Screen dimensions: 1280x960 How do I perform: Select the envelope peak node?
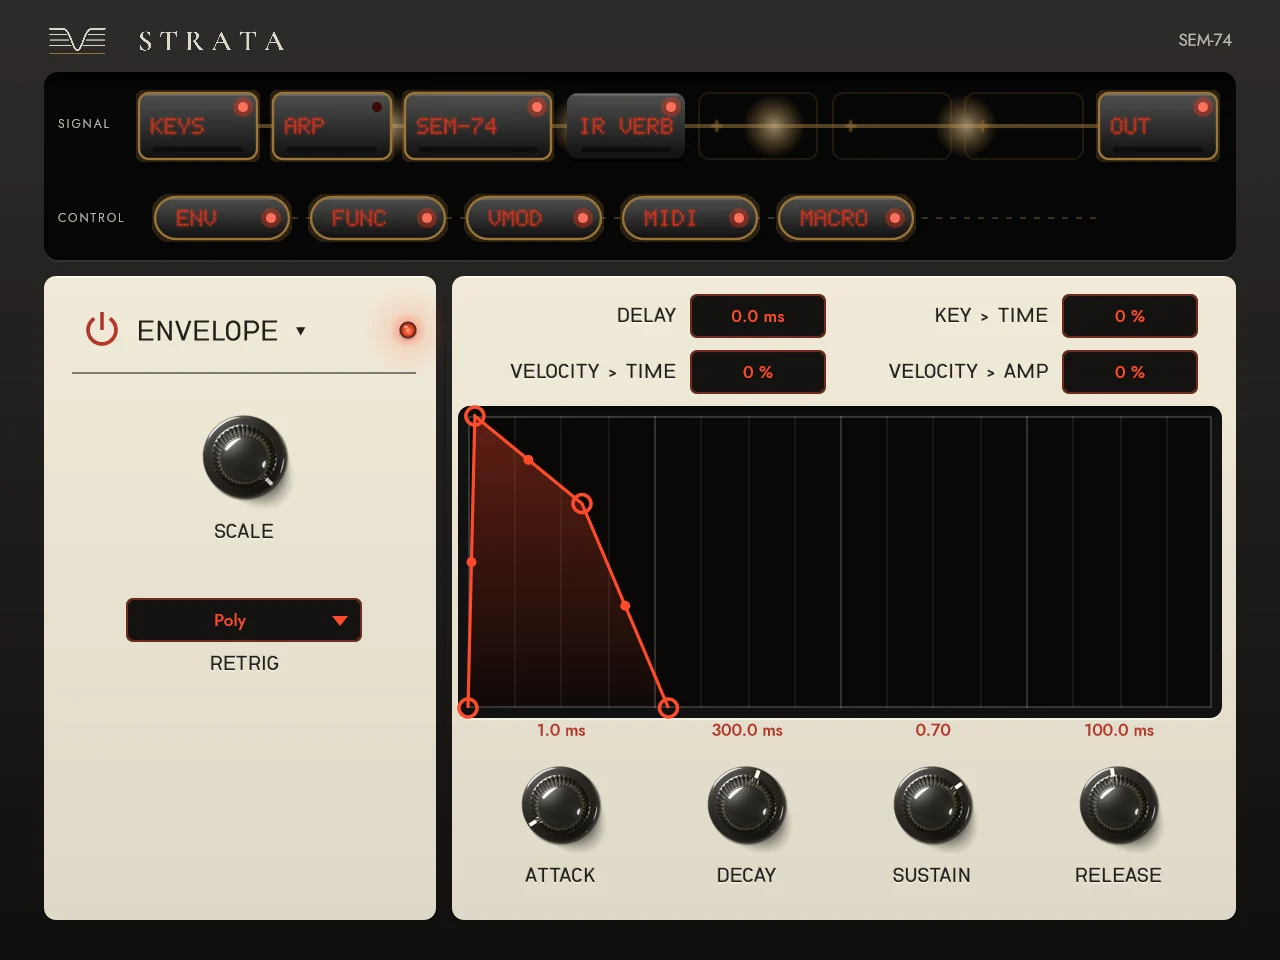(475, 416)
